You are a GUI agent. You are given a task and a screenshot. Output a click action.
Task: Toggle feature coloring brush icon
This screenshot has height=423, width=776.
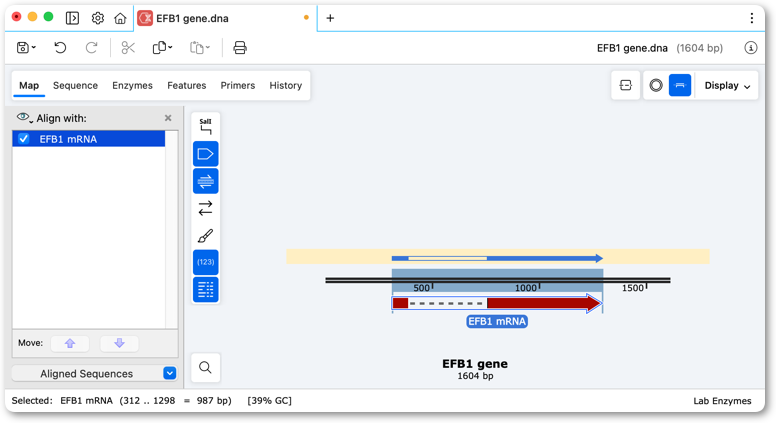pyautogui.click(x=205, y=235)
